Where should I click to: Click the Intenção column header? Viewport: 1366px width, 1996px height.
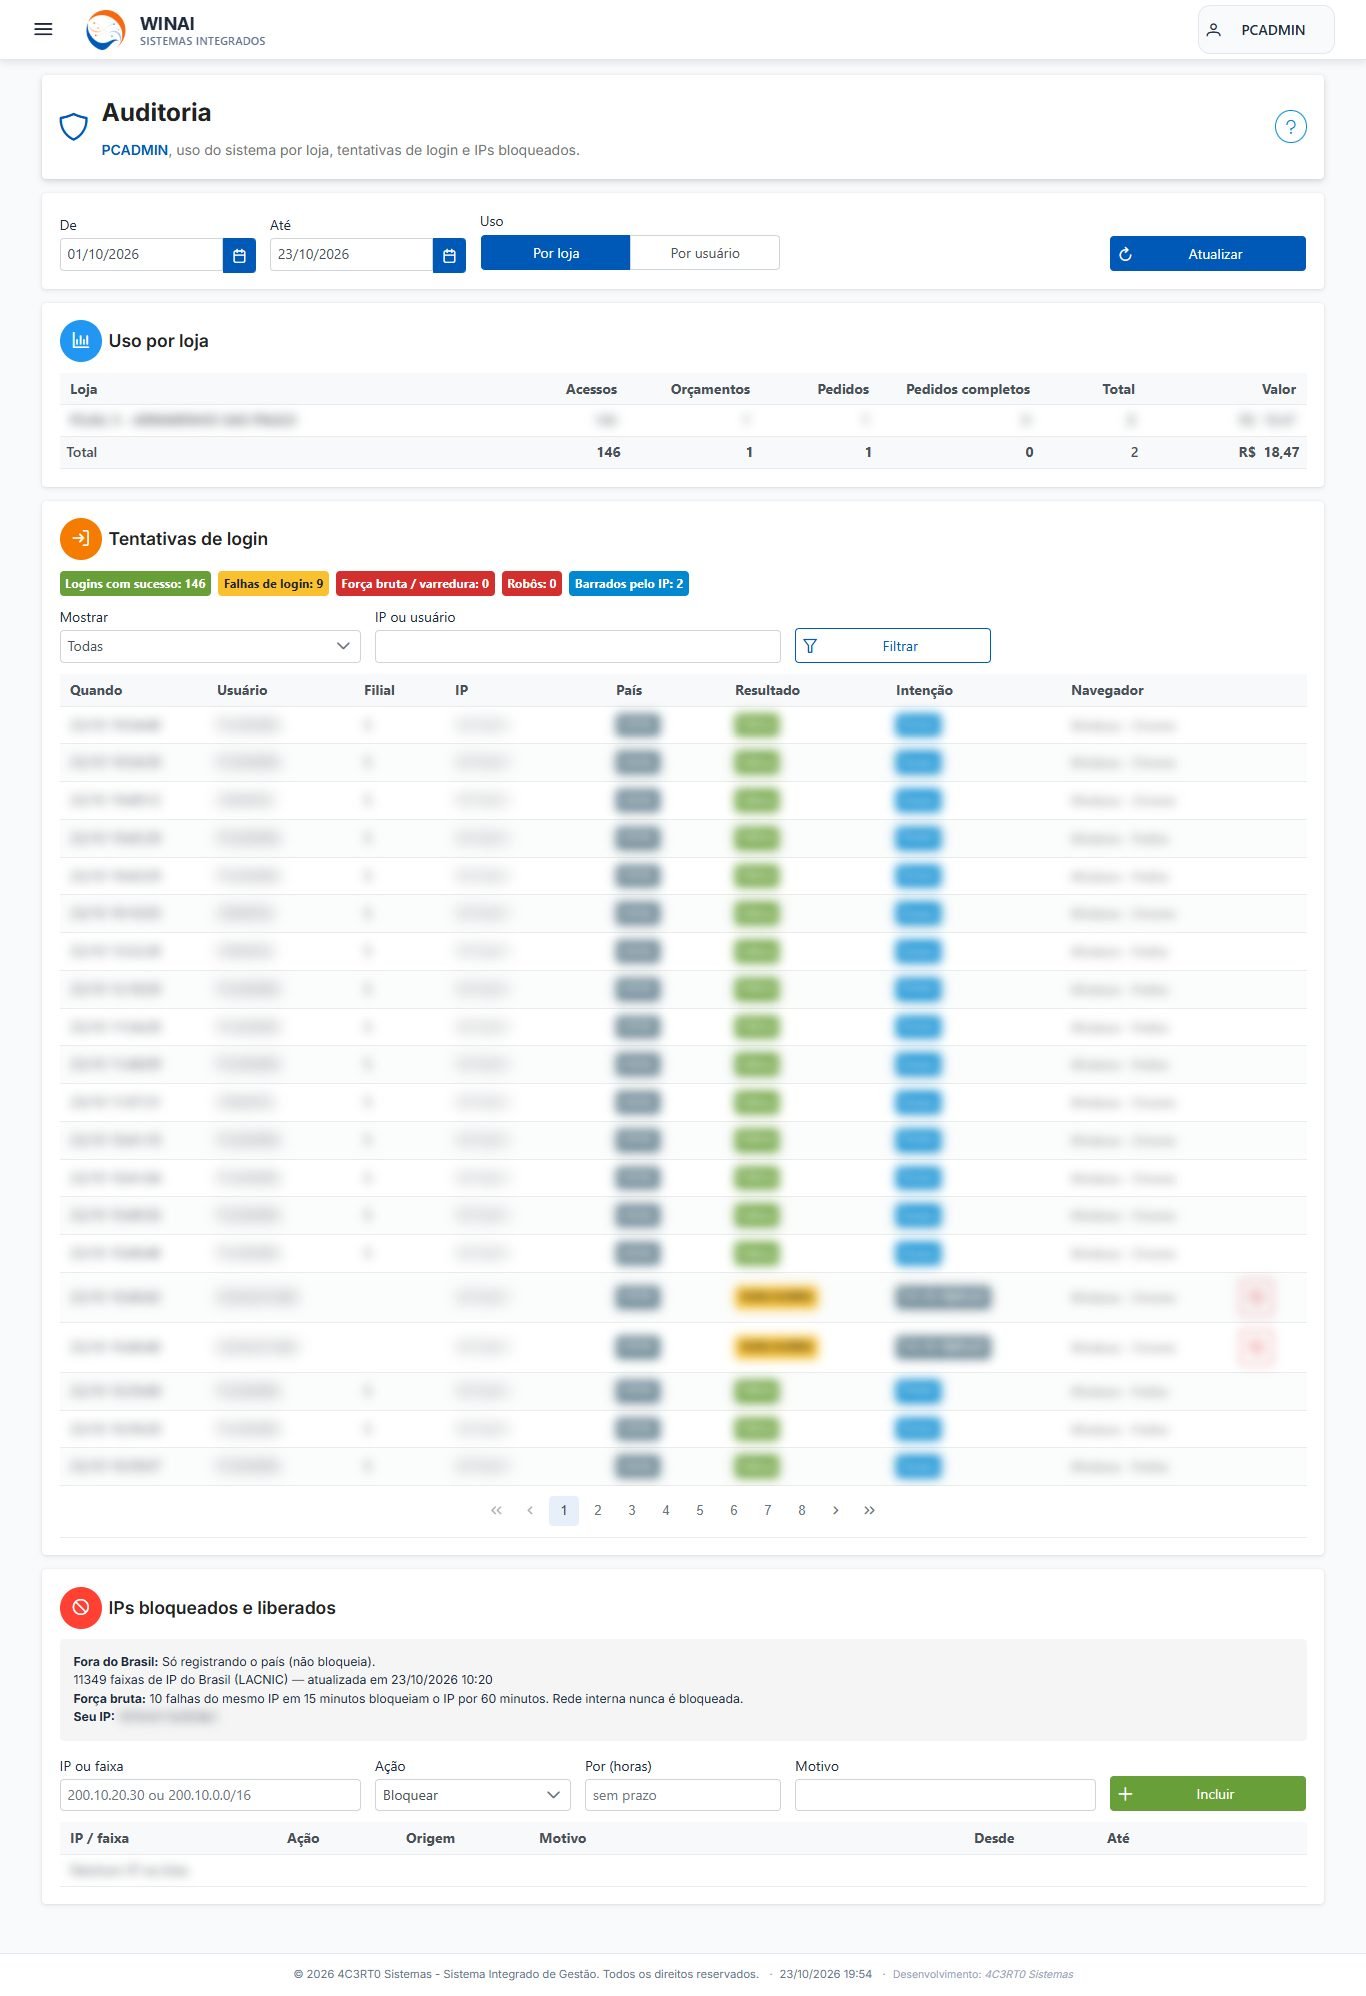(x=924, y=690)
